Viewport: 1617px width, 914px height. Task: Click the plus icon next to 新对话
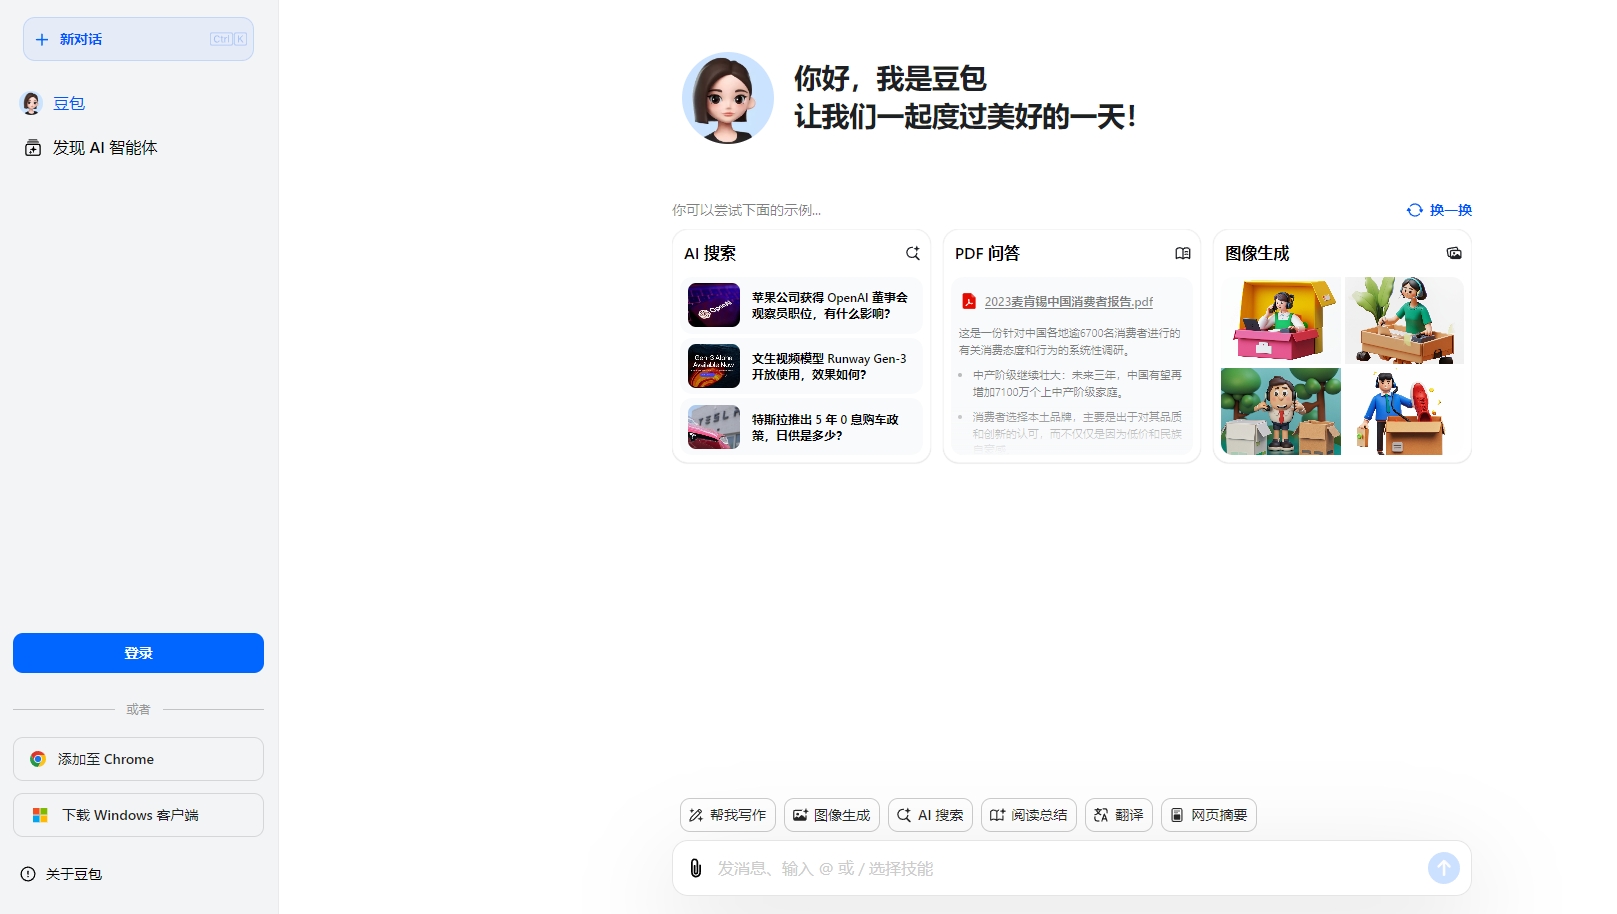pos(41,39)
